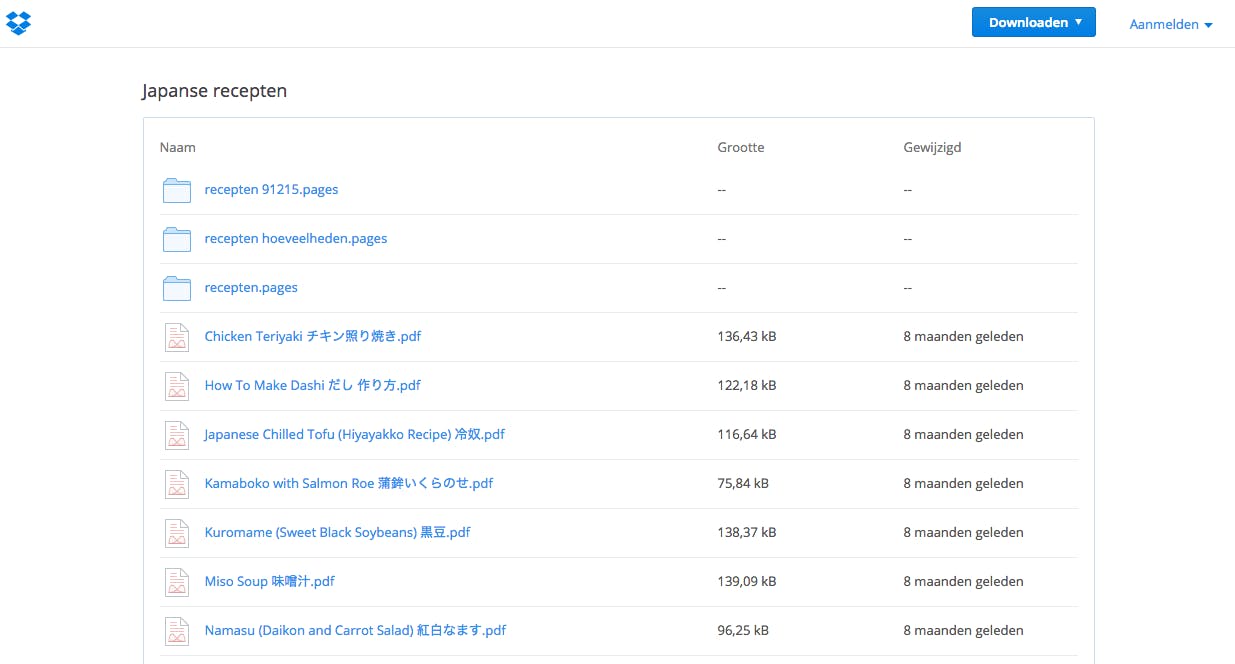Viewport: 1235px width, 664px height.
Task: Expand the Aanmelden menu
Action: 1170,24
